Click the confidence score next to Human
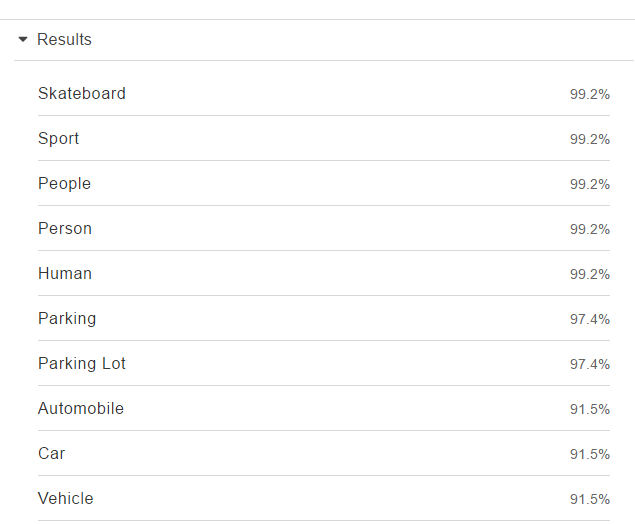This screenshot has width=635, height=524. [x=590, y=274]
